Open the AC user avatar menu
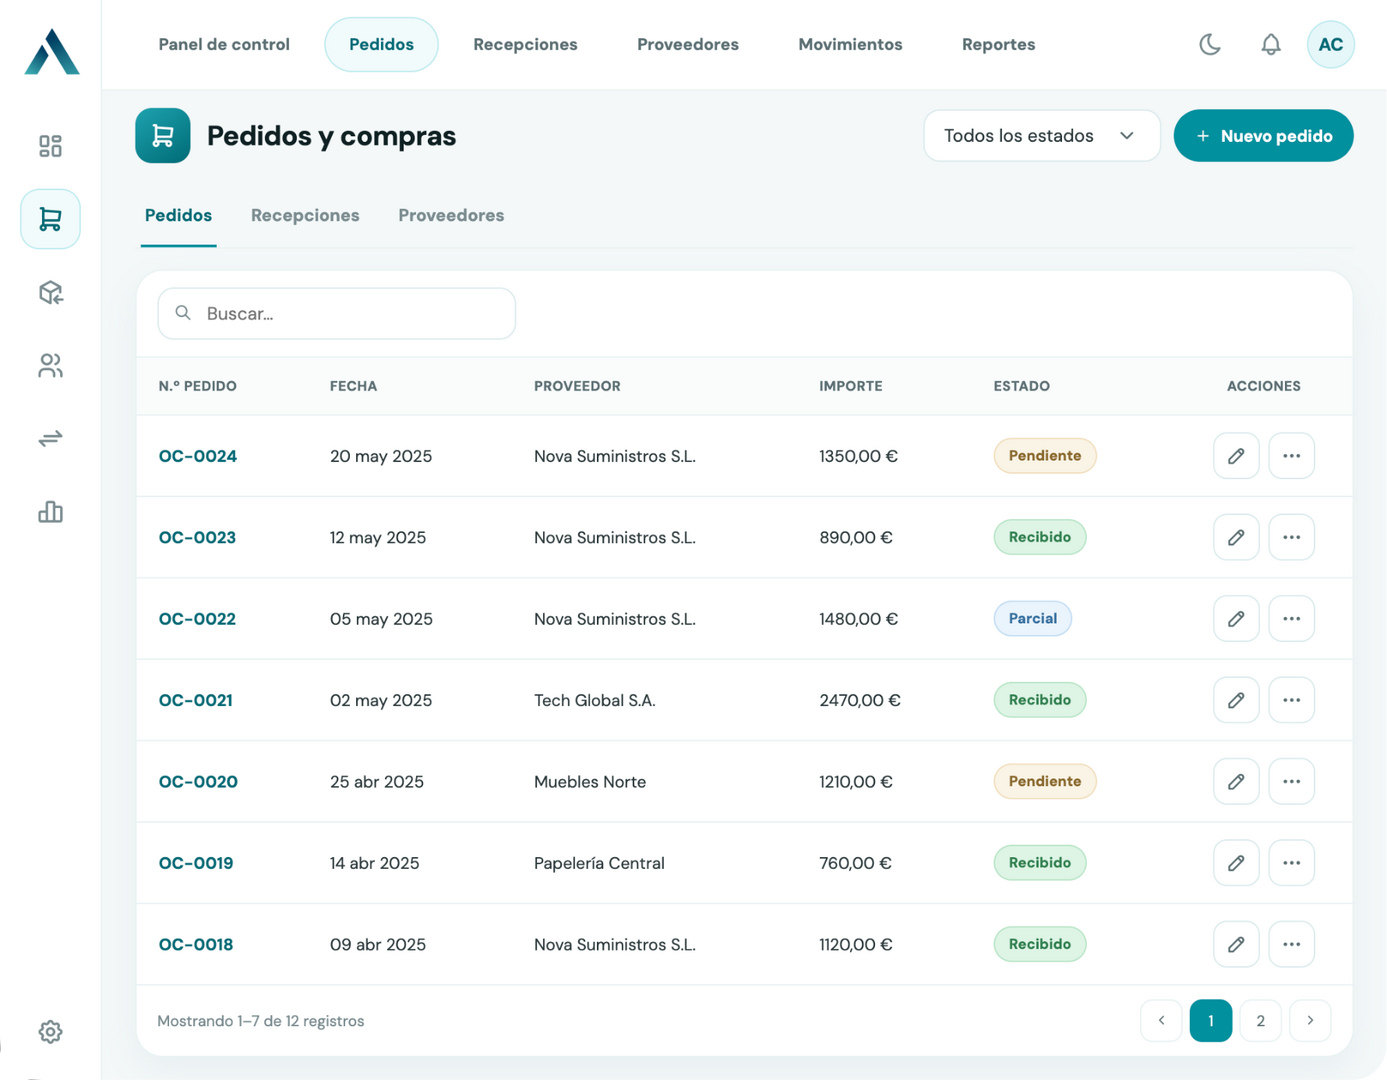Screen dimensions: 1387x1080 (x=1331, y=44)
